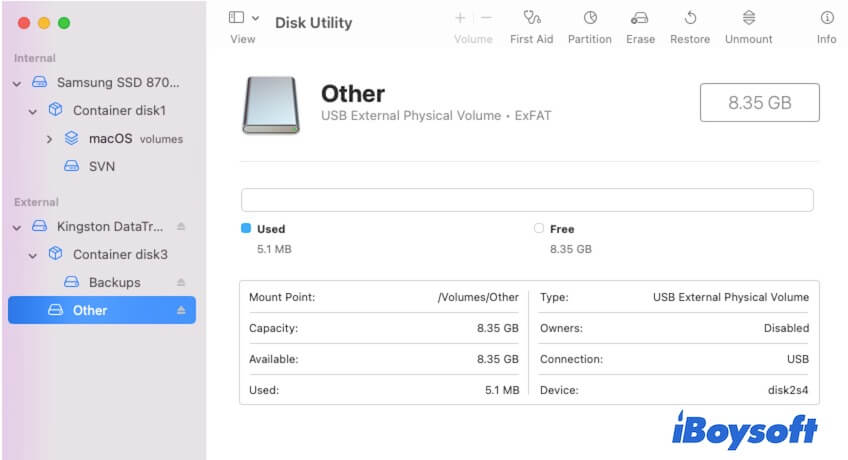Select the Backups volume row
The image size is (848, 460).
coord(102,282)
